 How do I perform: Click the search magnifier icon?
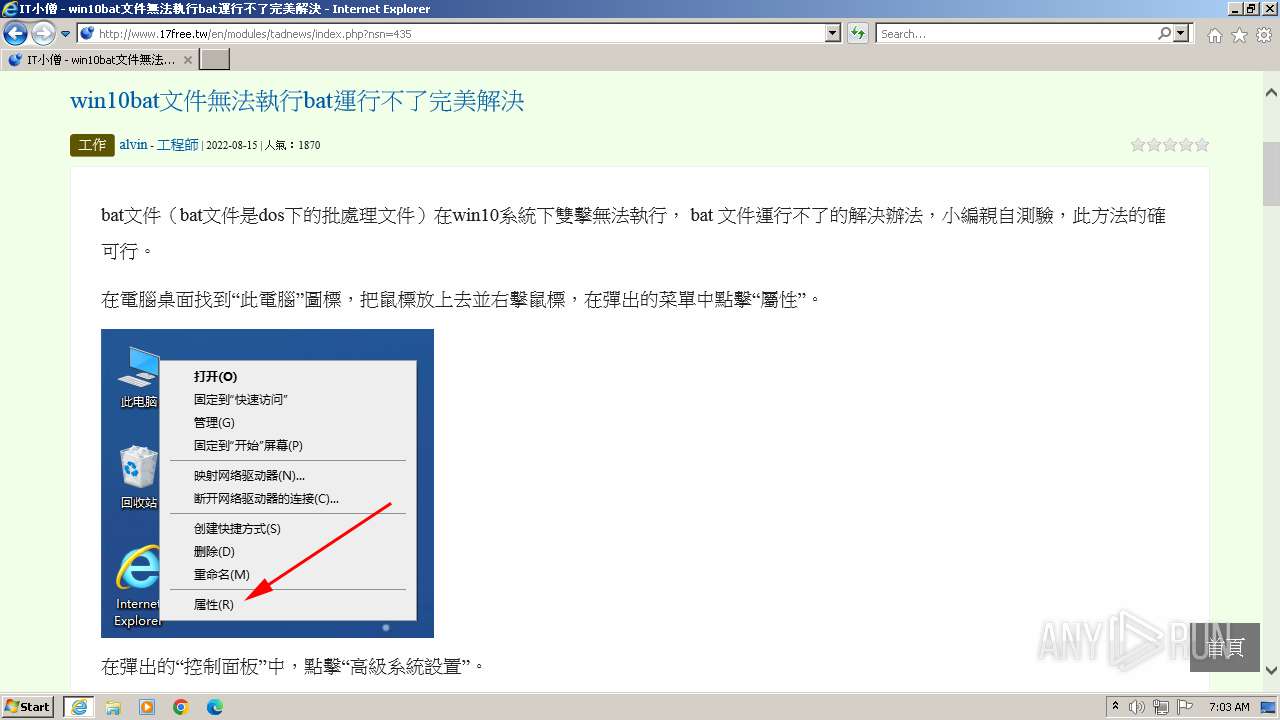[x=1164, y=33]
